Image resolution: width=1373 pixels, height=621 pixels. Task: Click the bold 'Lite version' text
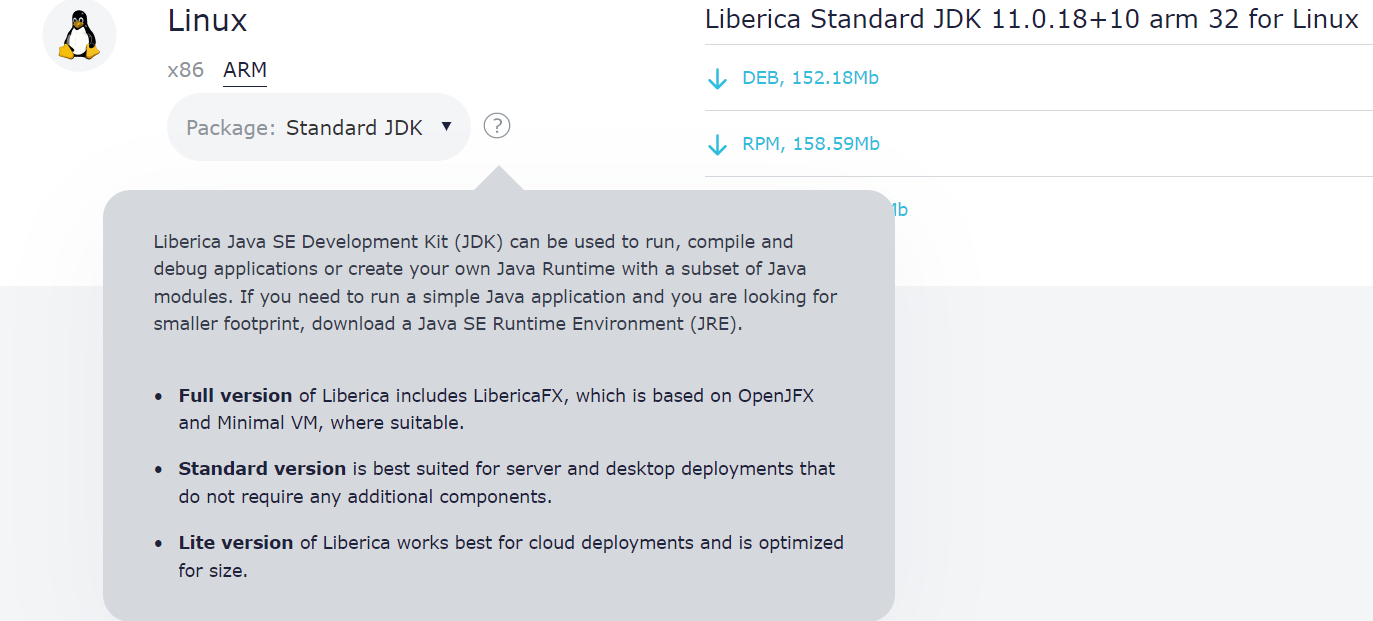[236, 543]
